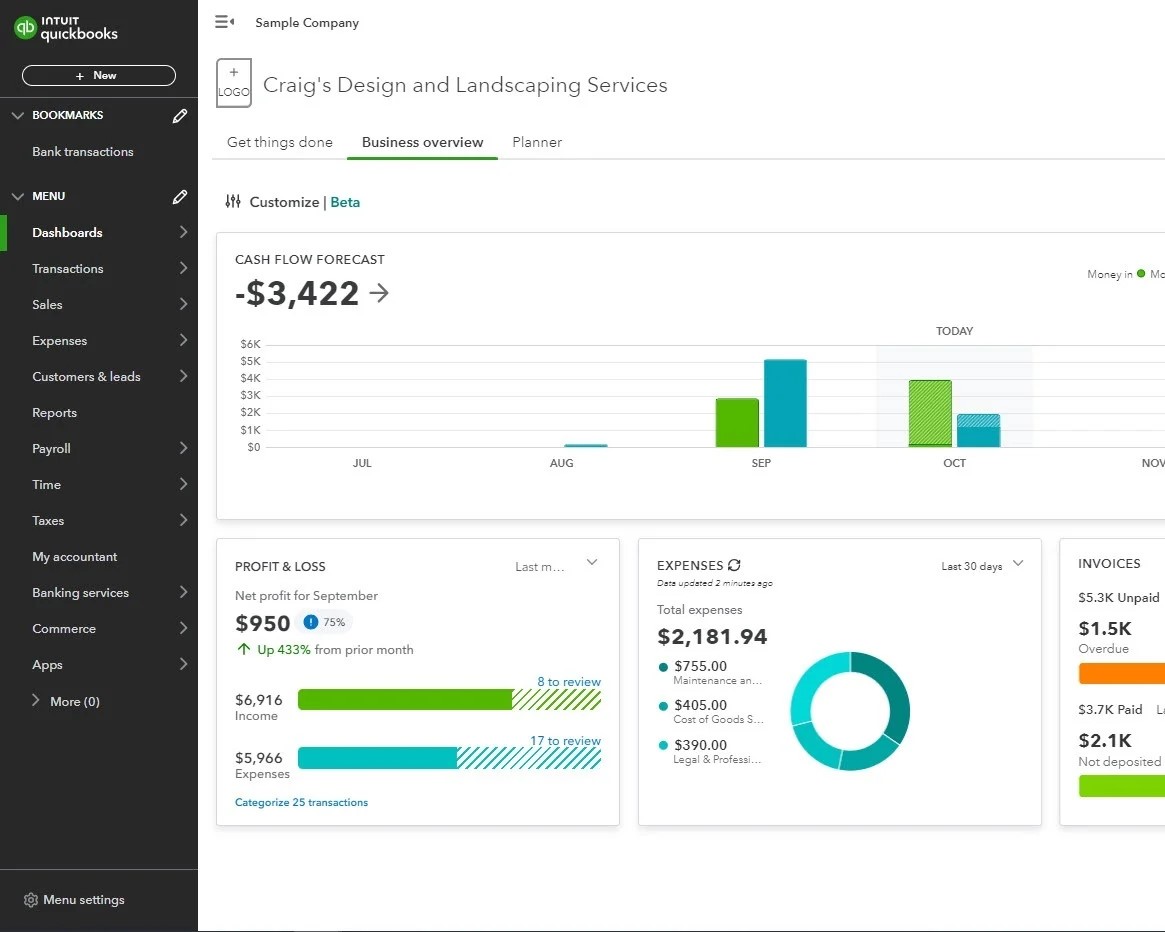This screenshot has height=932, width=1165.
Task: Click the orange Overdue invoices bar
Action: click(x=1121, y=674)
